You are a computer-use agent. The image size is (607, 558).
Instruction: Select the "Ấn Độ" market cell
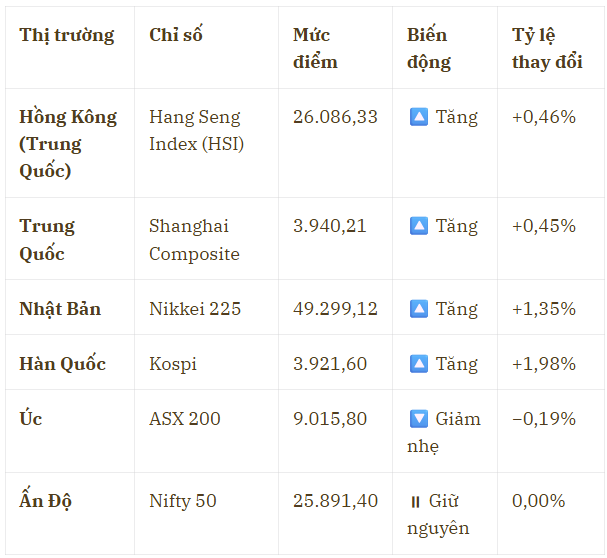pyautogui.click(x=46, y=501)
